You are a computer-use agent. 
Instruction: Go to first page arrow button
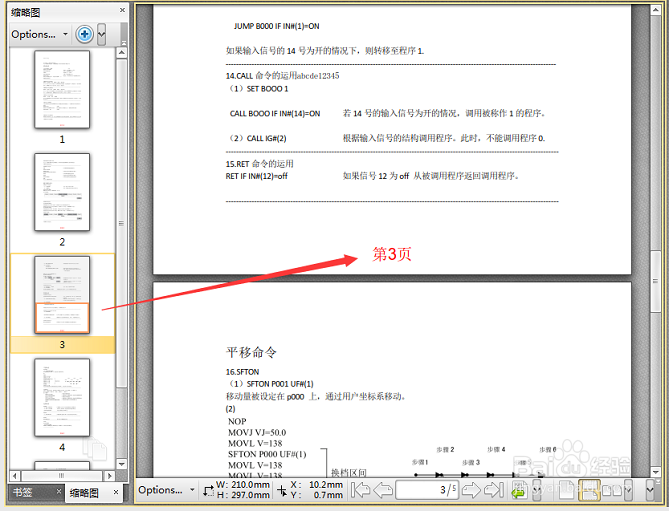pyautogui.click(x=361, y=490)
